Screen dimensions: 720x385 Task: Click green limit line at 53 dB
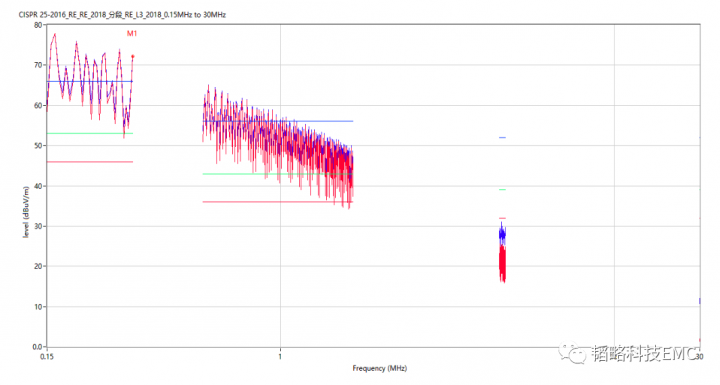click(90, 133)
